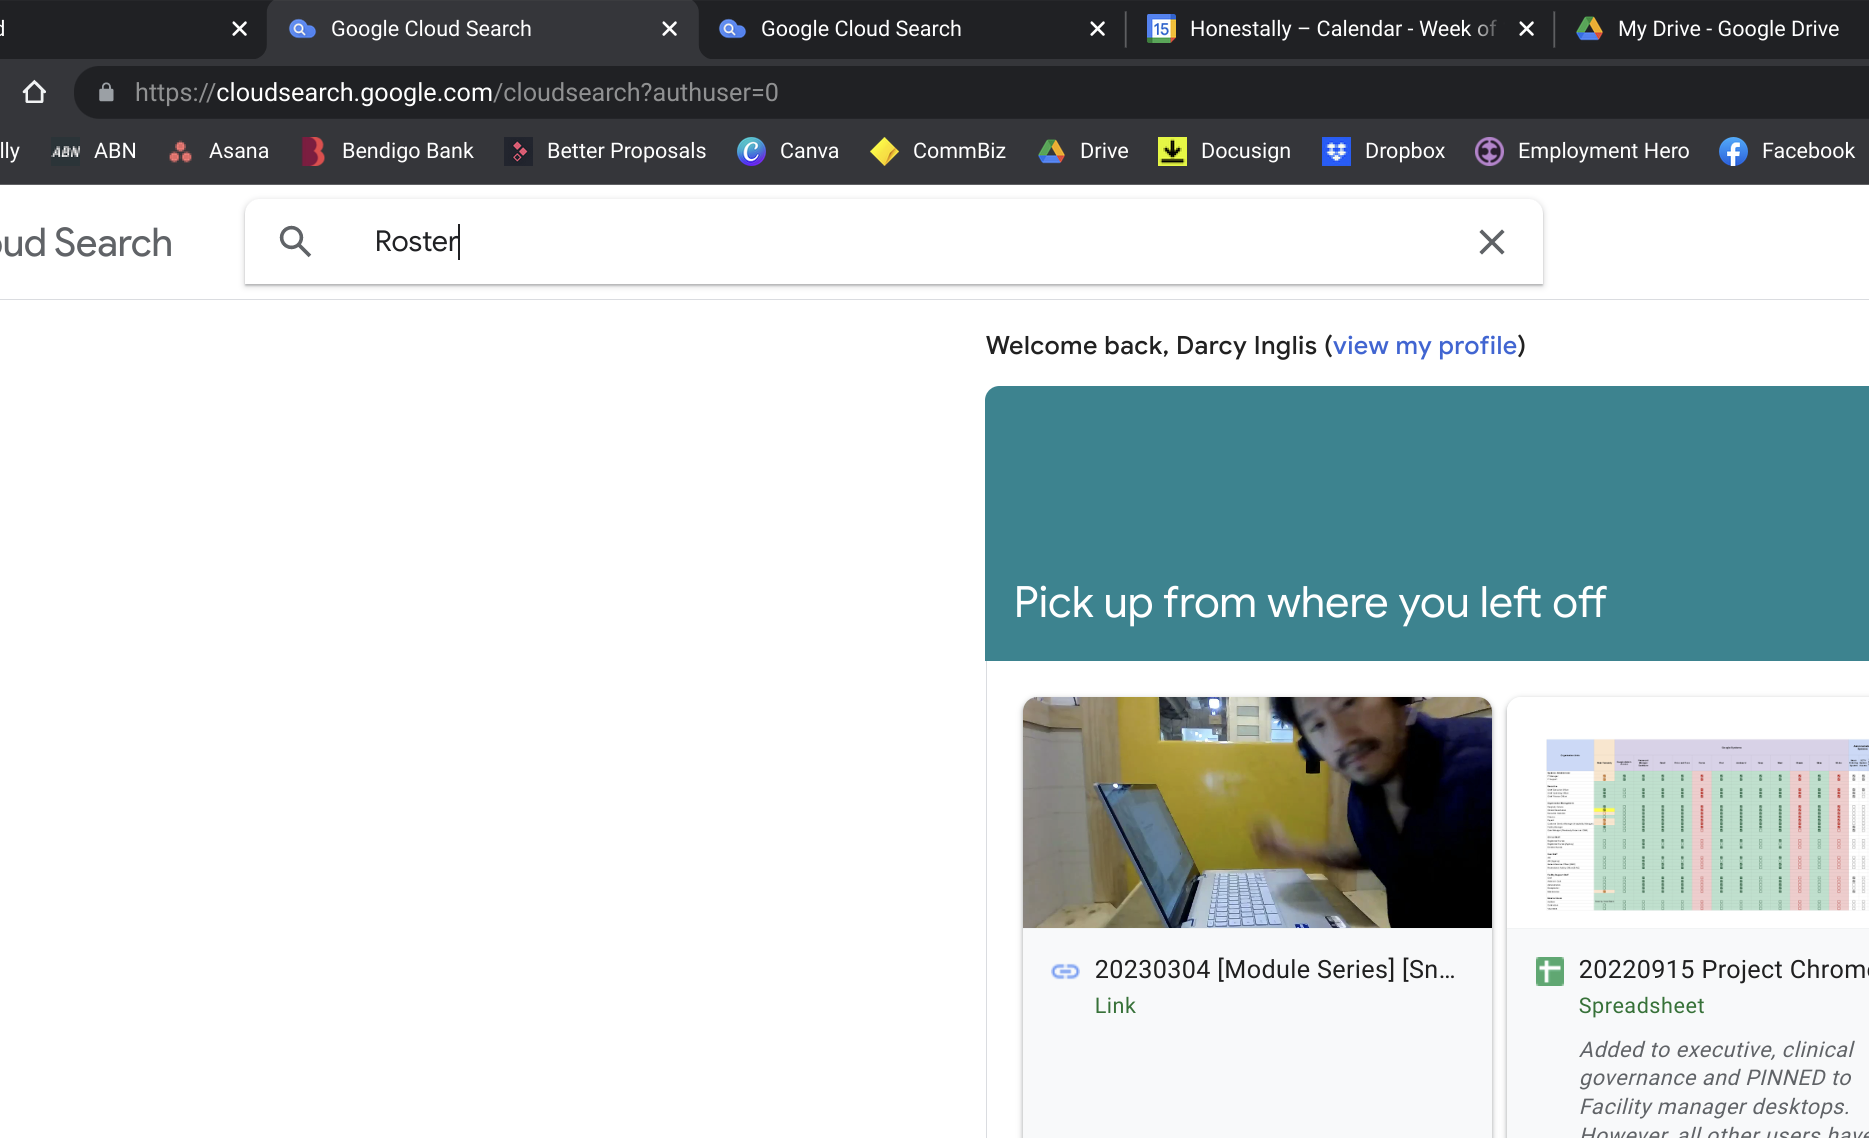Viewport: 1869px width, 1138px height.
Task: Open the Dropbox bookmark
Action: click(x=1384, y=151)
